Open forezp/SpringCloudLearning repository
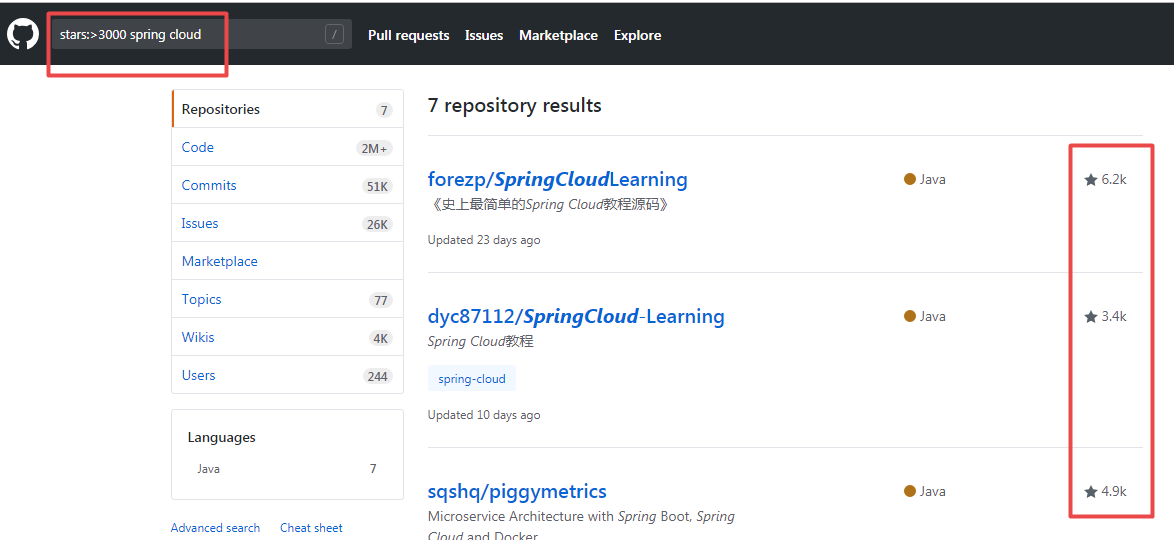 tap(558, 180)
